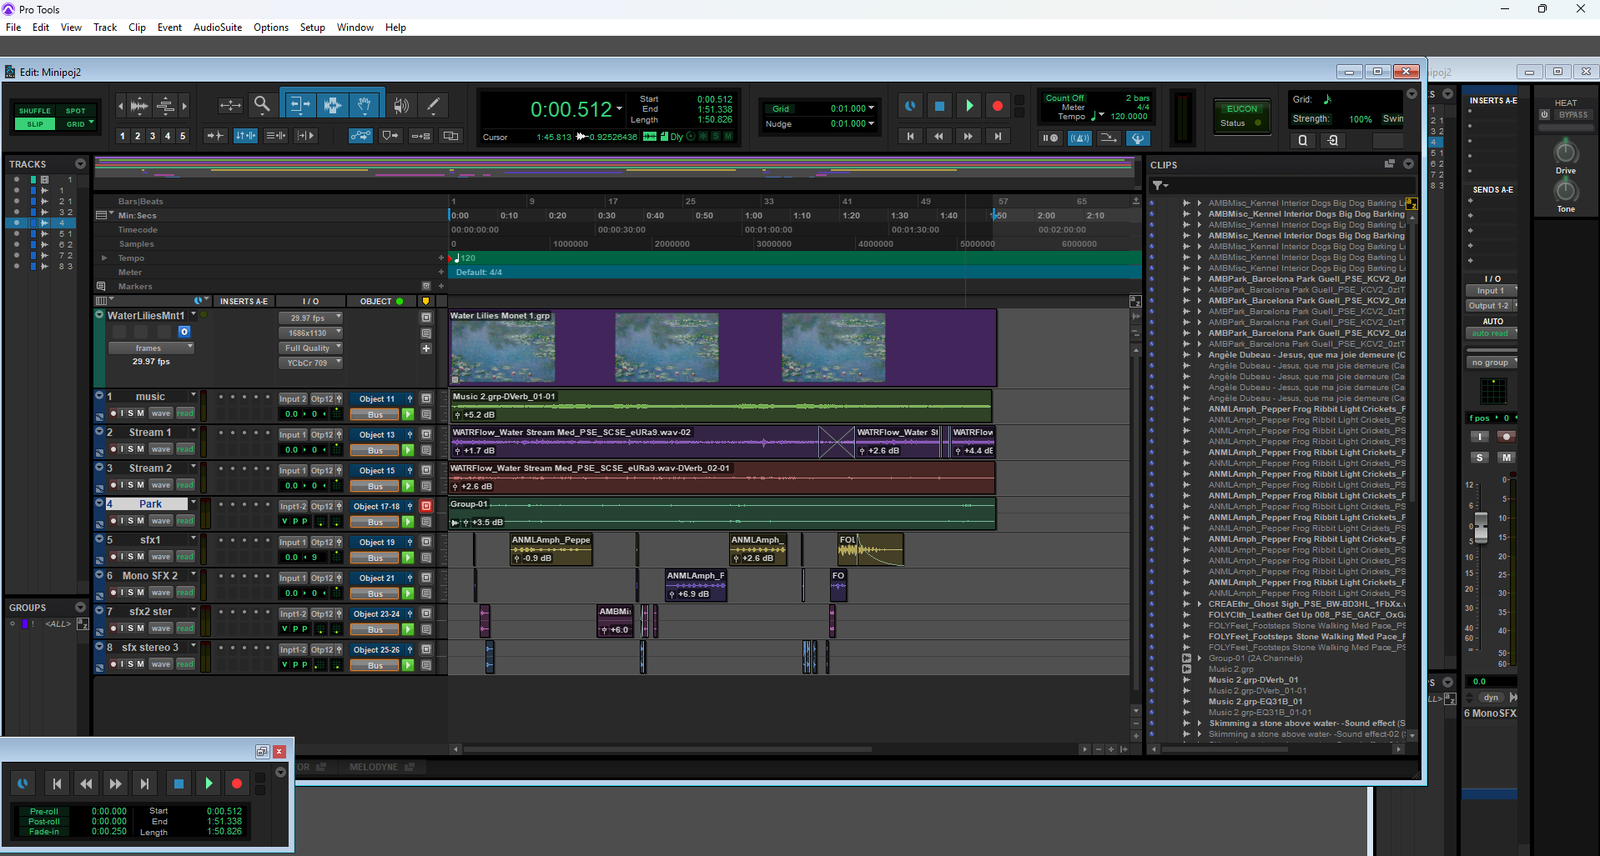1600x856 pixels.
Task: Click the Stream 1 read automation button
Action: tap(185, 449)
